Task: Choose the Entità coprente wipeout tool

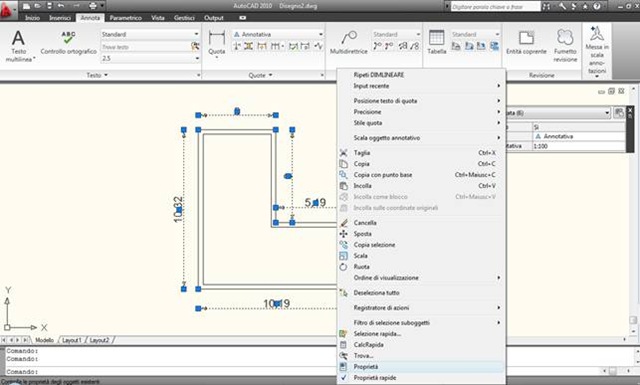Action: tap(526, 42)
